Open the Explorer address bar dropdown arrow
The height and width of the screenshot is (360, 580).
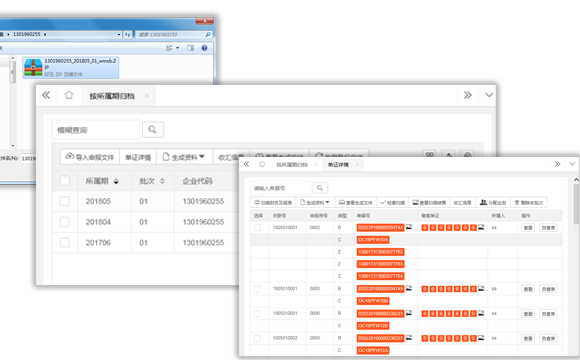tap(119, 34)
